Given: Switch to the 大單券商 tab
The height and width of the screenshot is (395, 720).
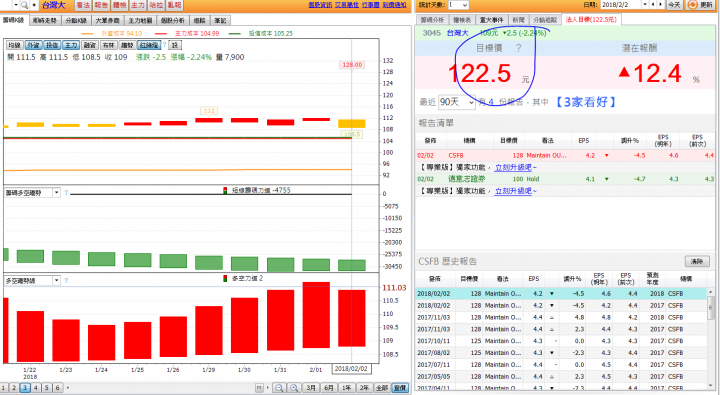Looking at the screenshot, I should point(107,20).
